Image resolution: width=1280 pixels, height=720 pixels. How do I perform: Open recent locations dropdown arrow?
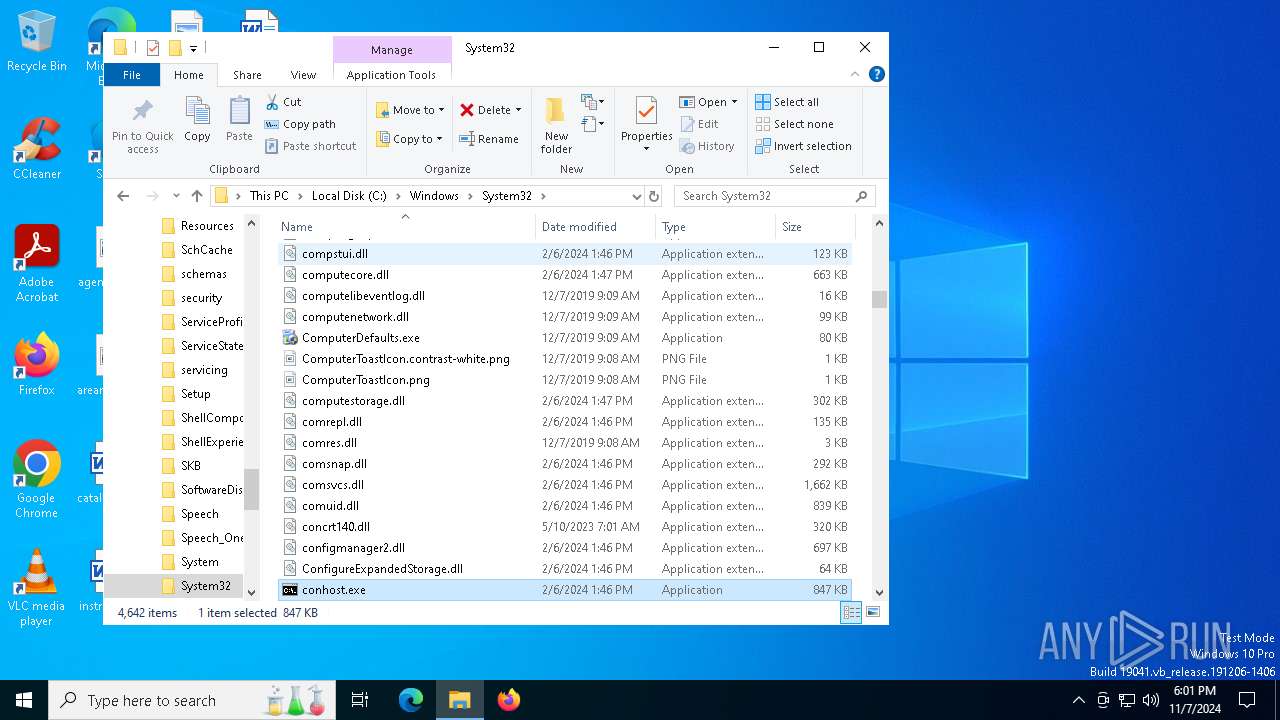176,196
